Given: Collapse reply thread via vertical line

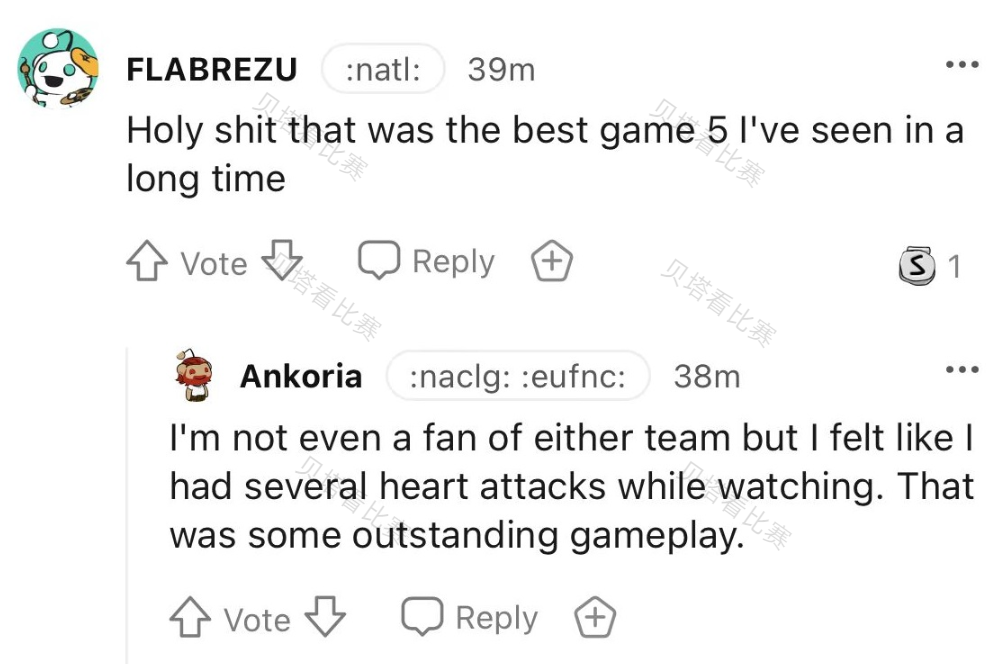Looking at the screenshot, I should point(127,500).
